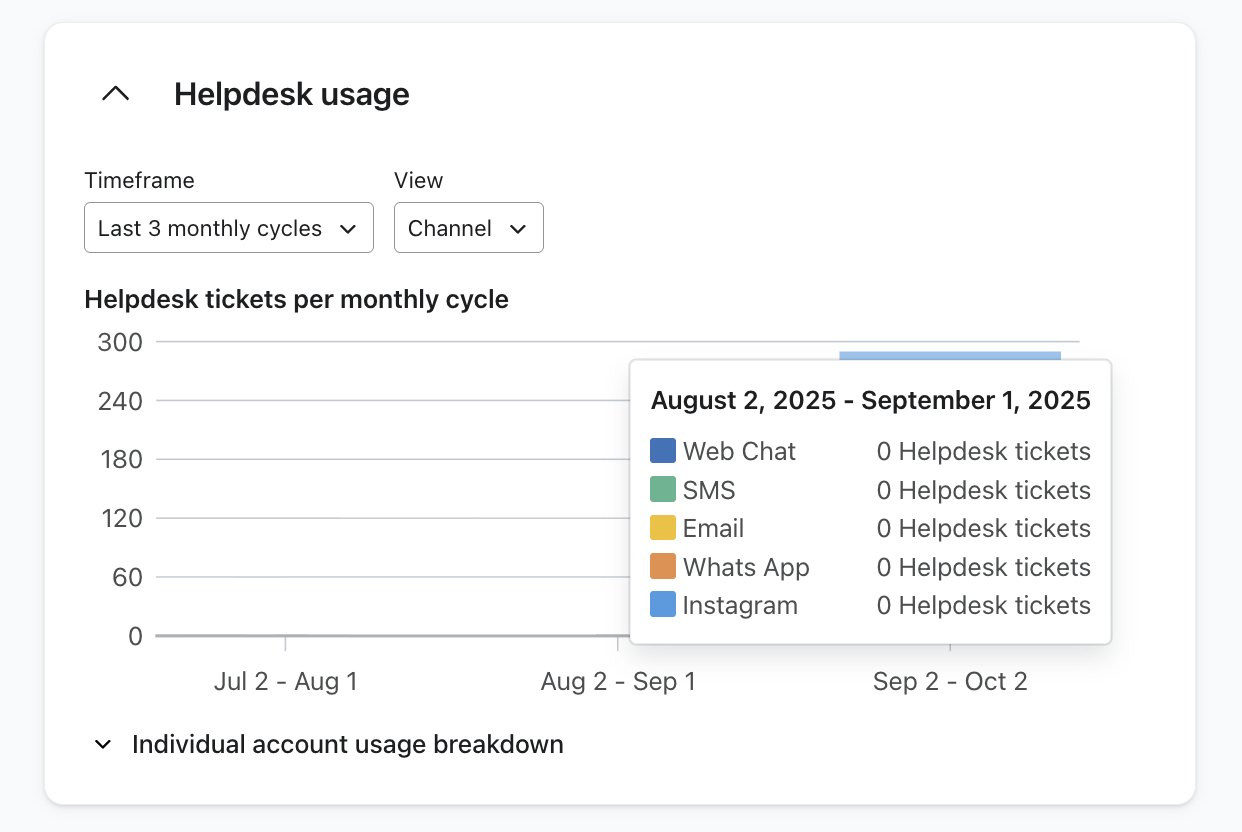Click the tooltip date range title
1242x832 pixels.
tap(870, 401)
